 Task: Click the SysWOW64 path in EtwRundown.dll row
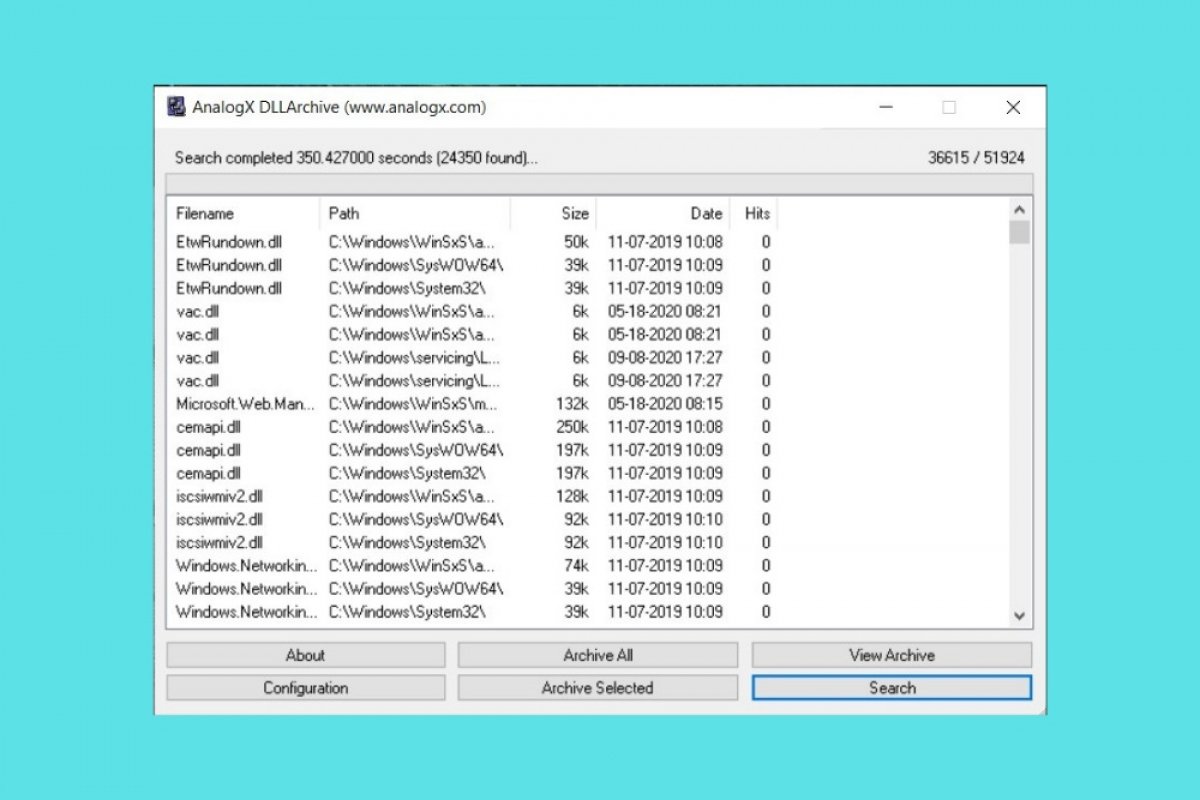point(416,265)
